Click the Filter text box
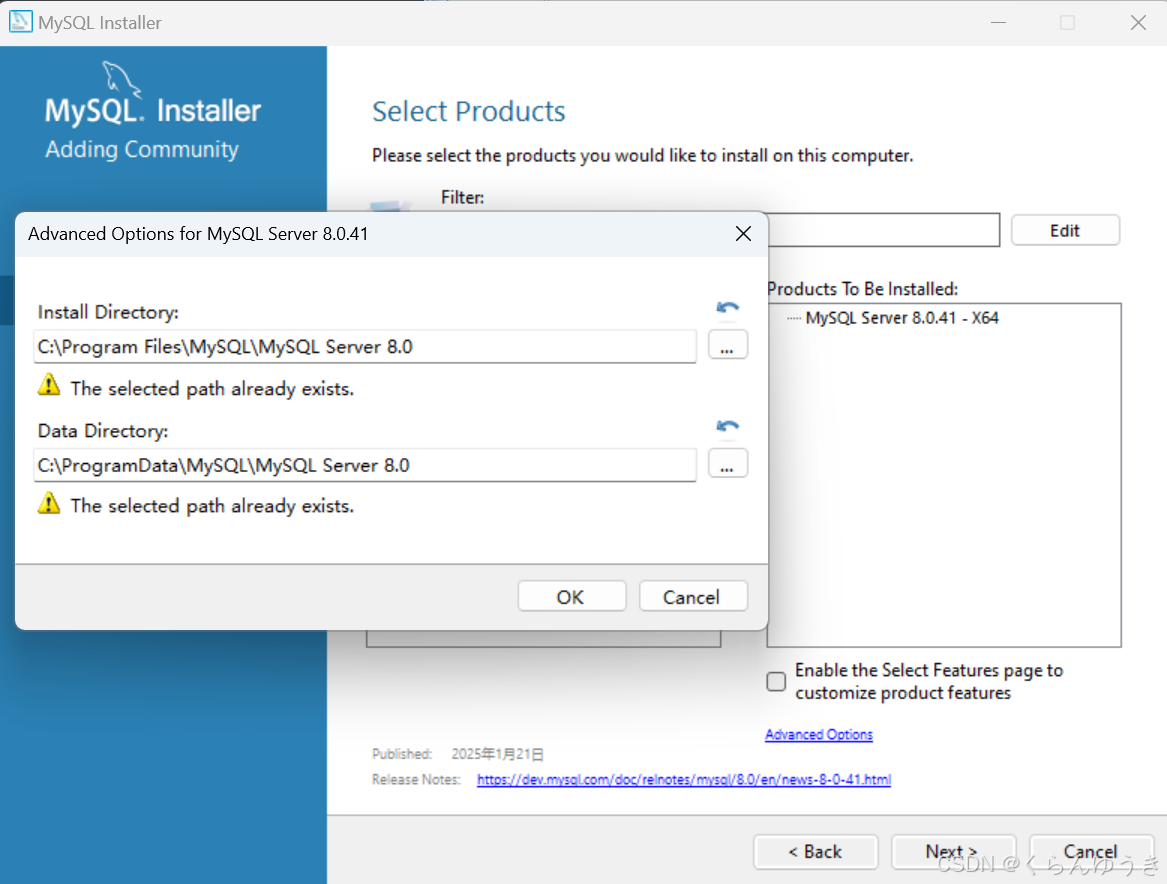Screen dimensions: 1167x884 [x=883, y=230]
